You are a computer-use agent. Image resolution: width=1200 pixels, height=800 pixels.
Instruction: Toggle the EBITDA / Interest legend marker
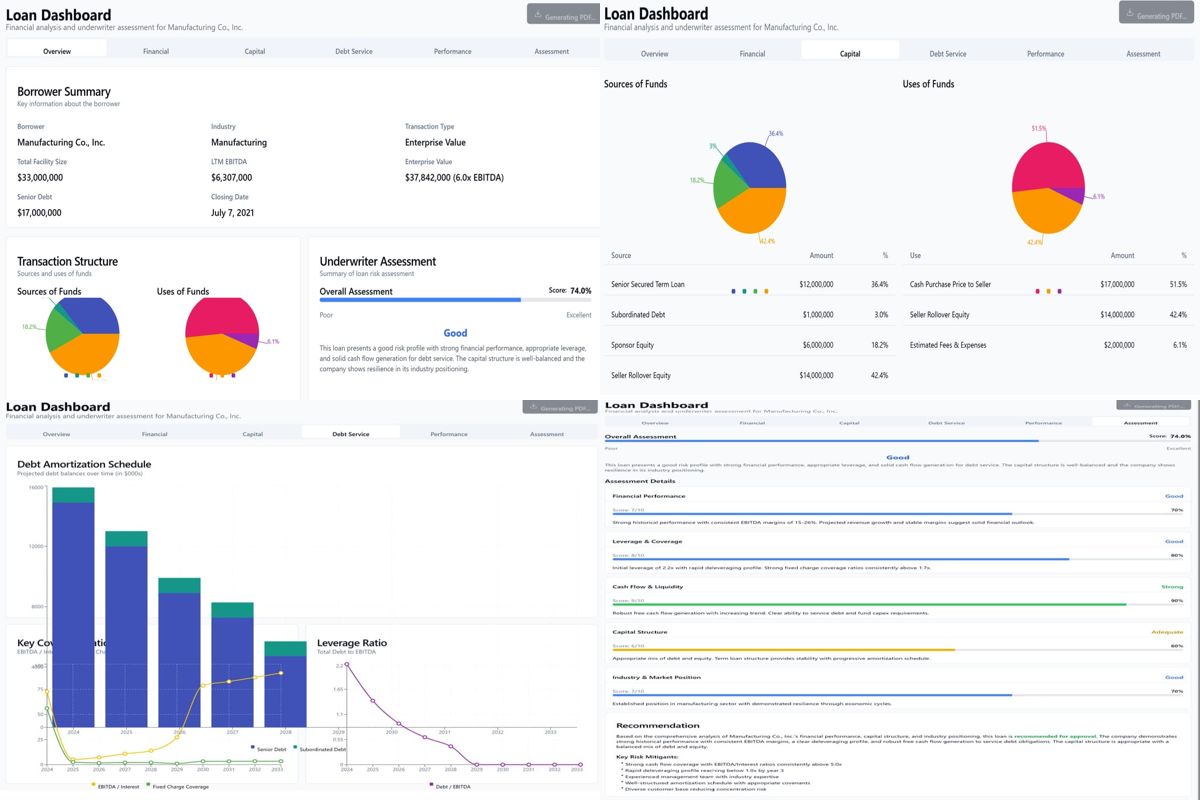[x=94, y=785]
